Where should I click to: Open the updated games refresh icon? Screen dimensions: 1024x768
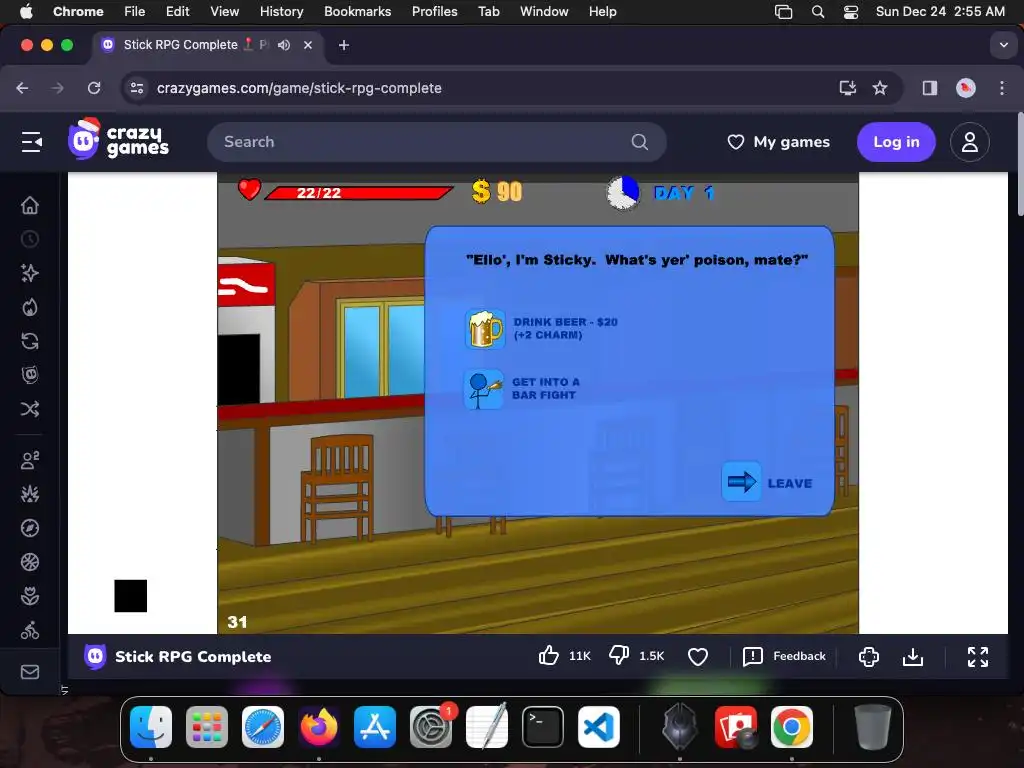[x=30, y=341]
